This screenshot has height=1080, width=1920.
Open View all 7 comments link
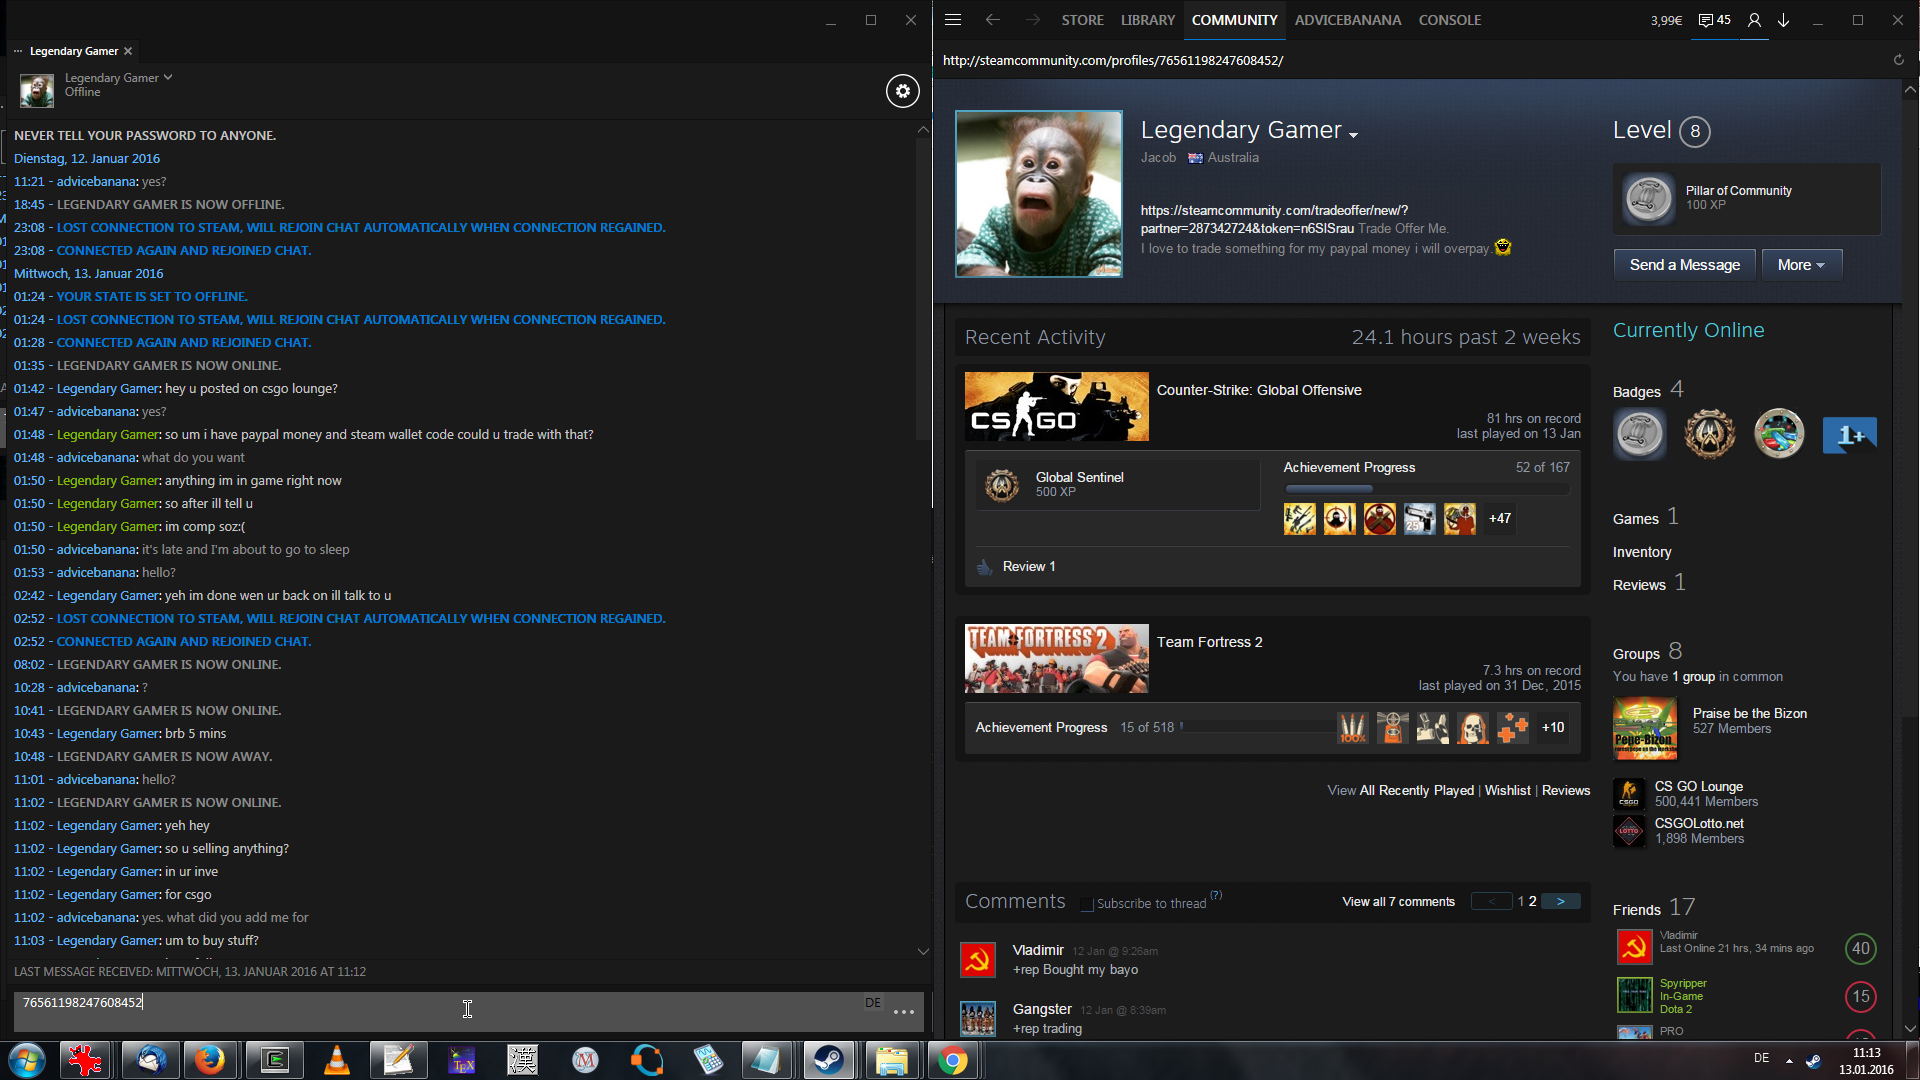click(1398, 902)
